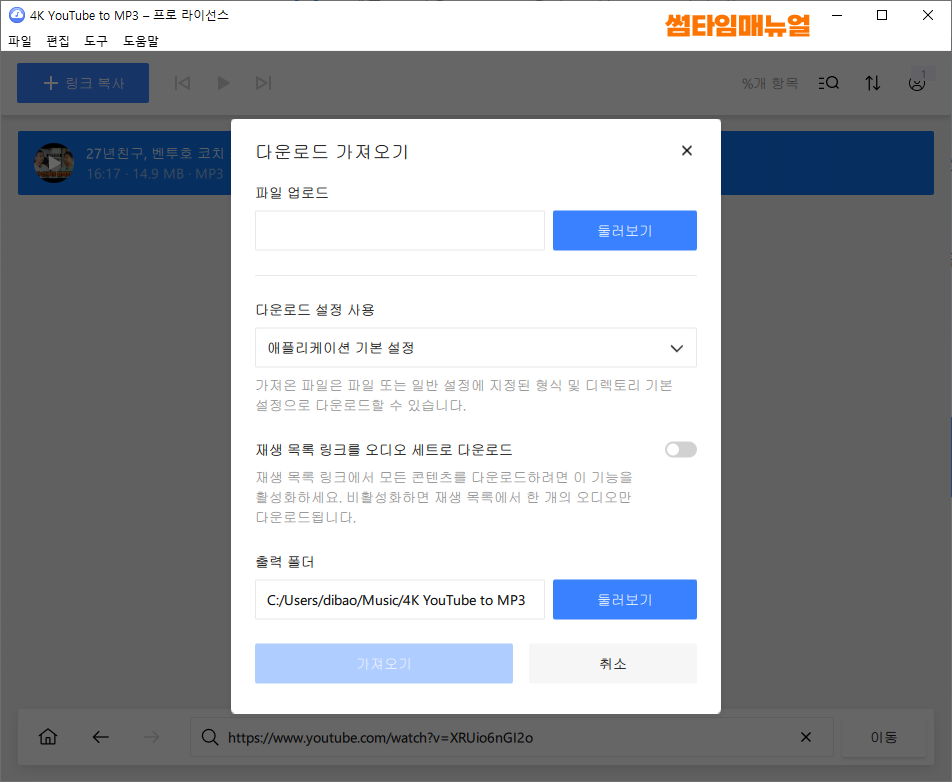This screenshot has width=952, height=782.
Task: Toggle 재생 목록 링크를 오디오 세트로 다운로드 switch
Action: (x=681, y=449)
